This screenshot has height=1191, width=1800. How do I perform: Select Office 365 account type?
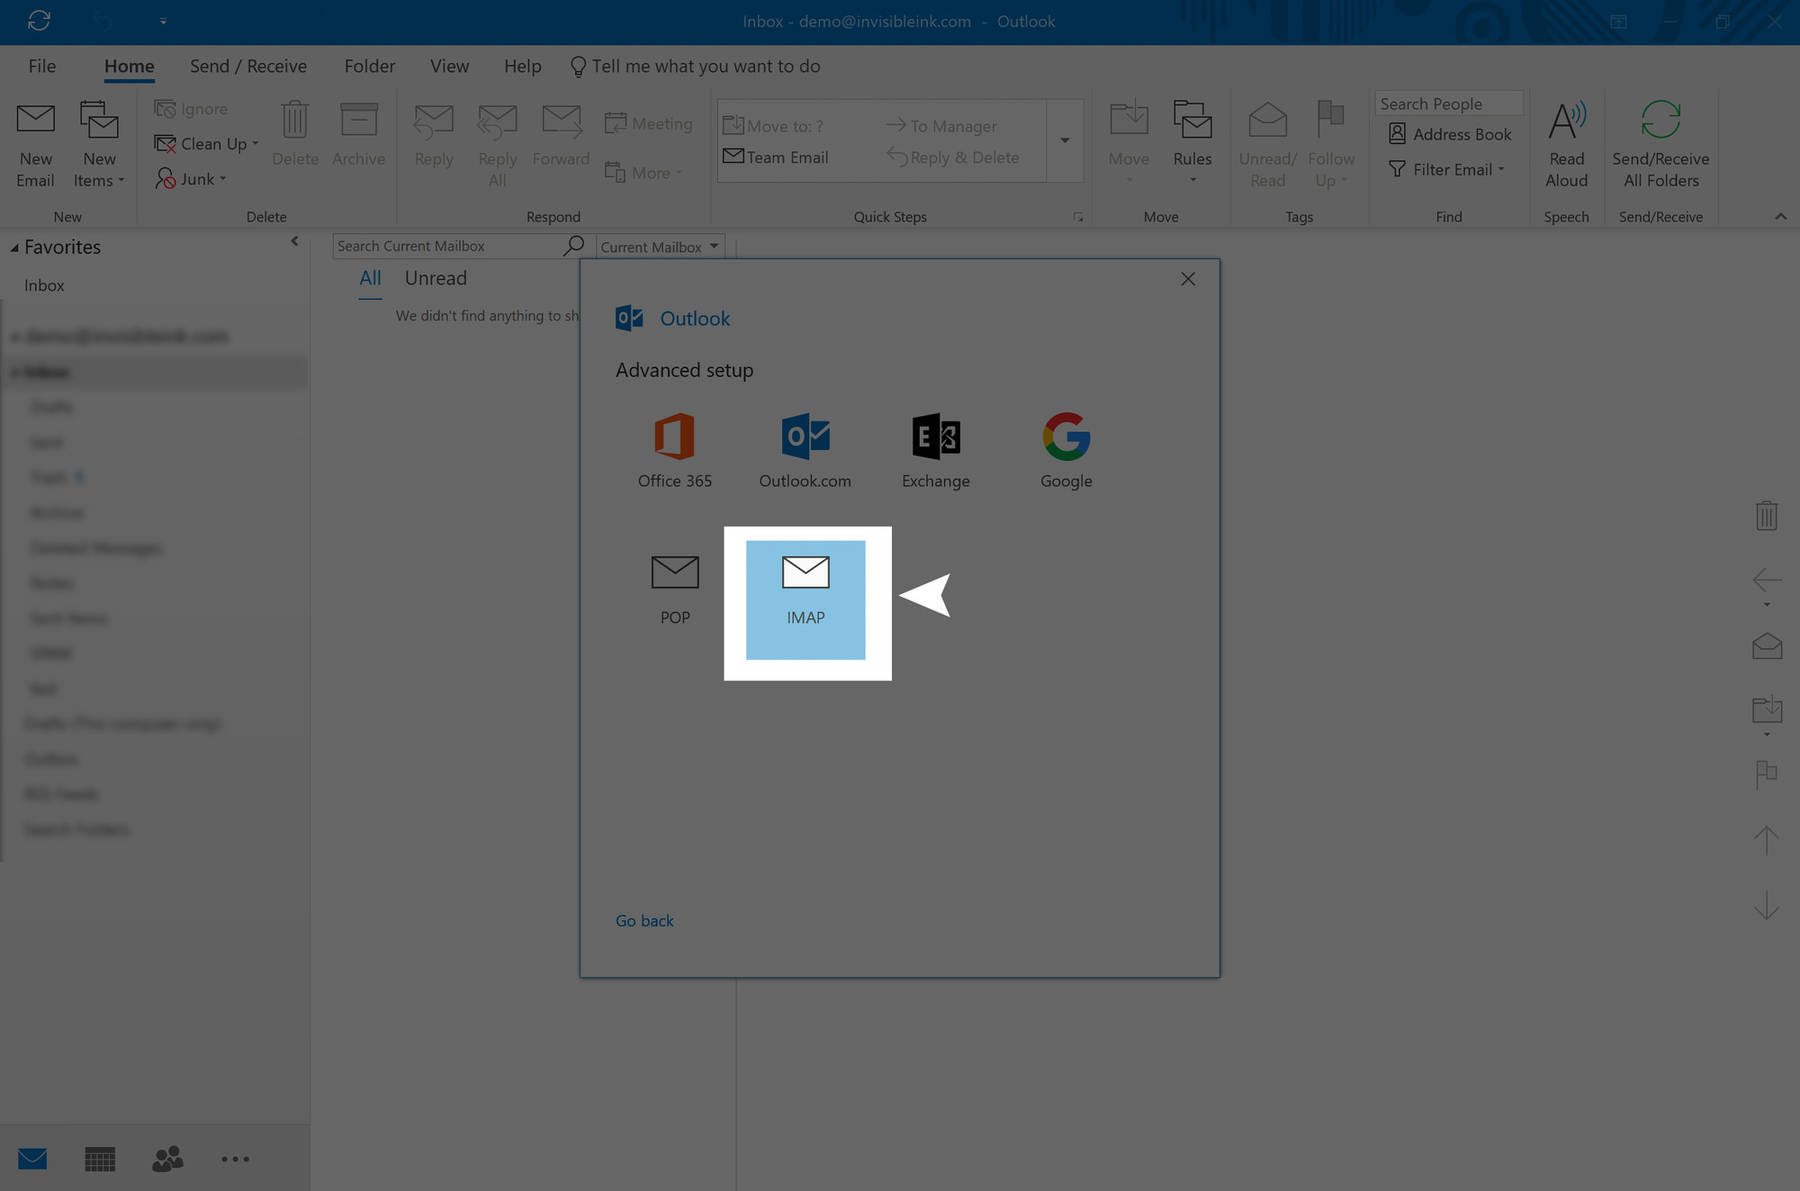(675, 451)
